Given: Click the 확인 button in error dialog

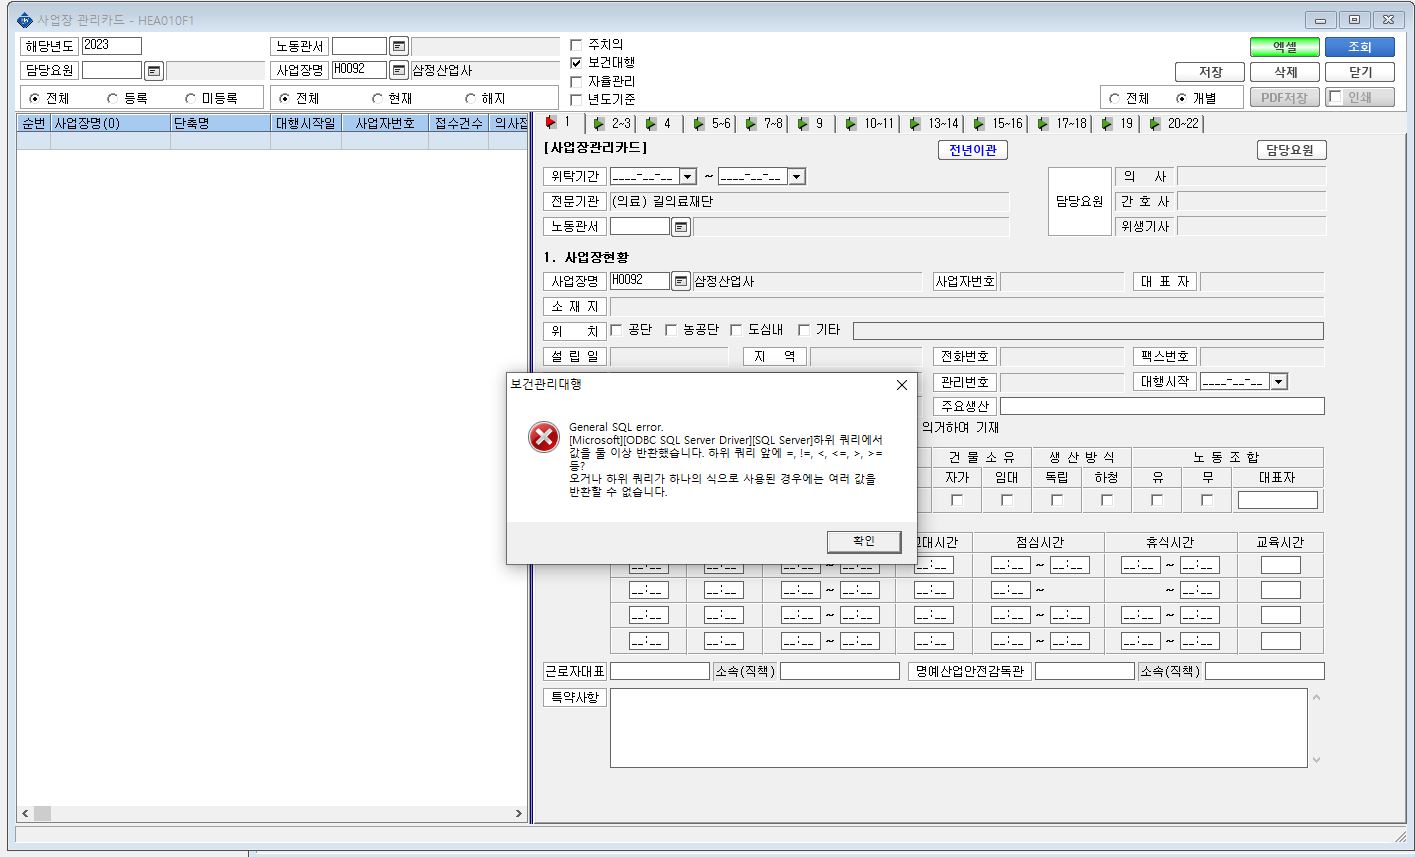Looking at the screenshot, I should tap(864, 541).
